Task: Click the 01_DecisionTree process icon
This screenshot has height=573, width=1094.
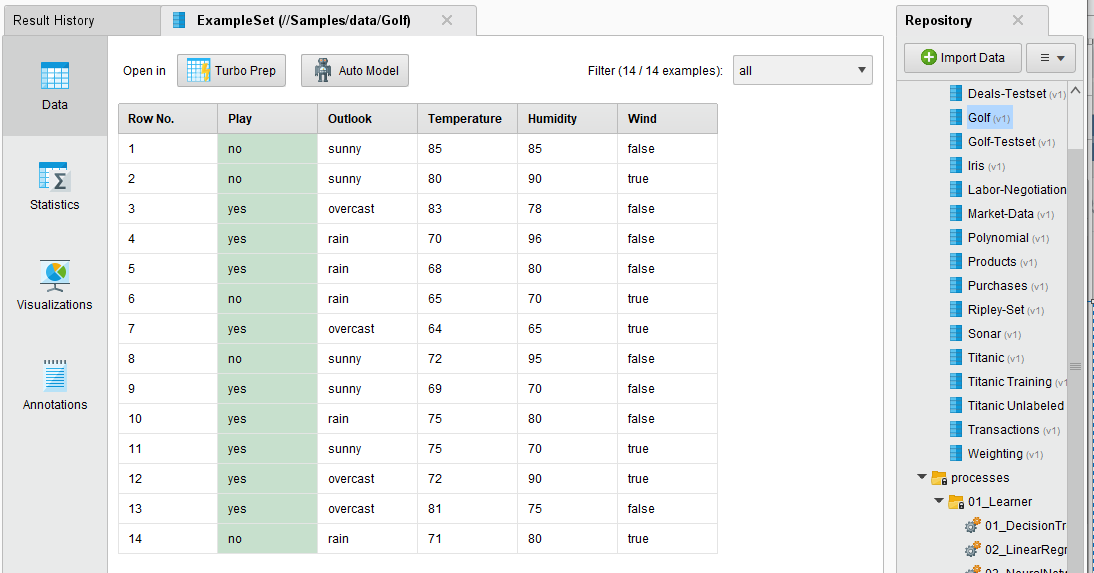Action: coord(972,526)
